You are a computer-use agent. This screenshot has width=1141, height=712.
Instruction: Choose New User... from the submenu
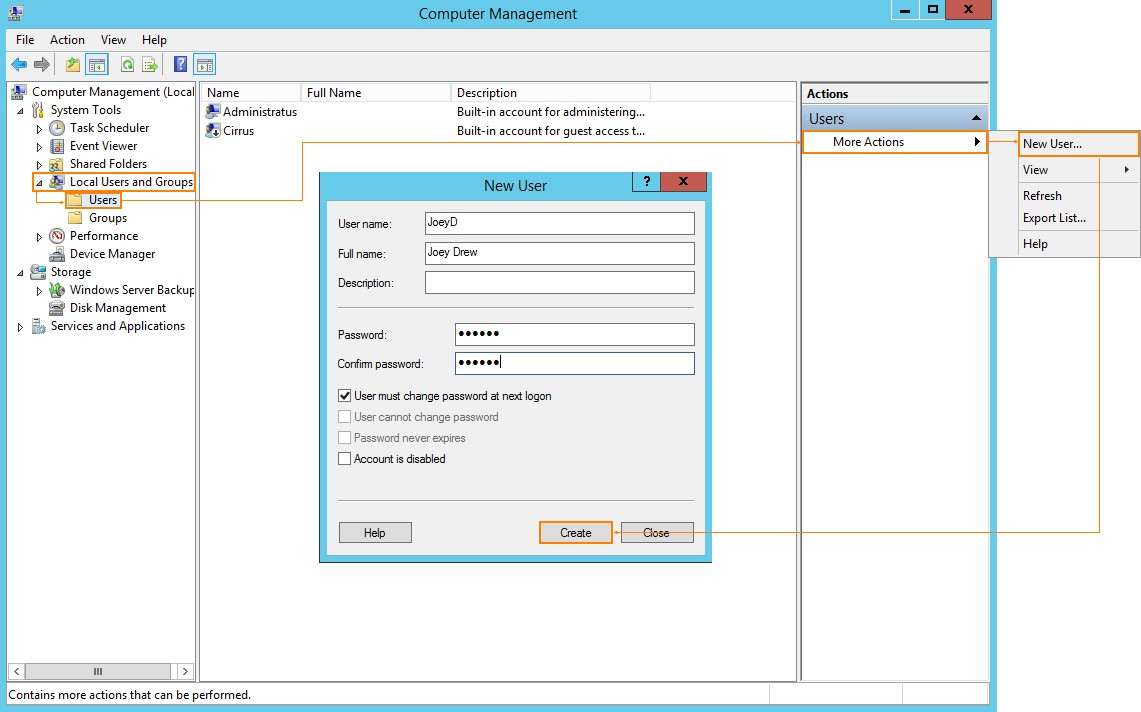(1052, 144)
